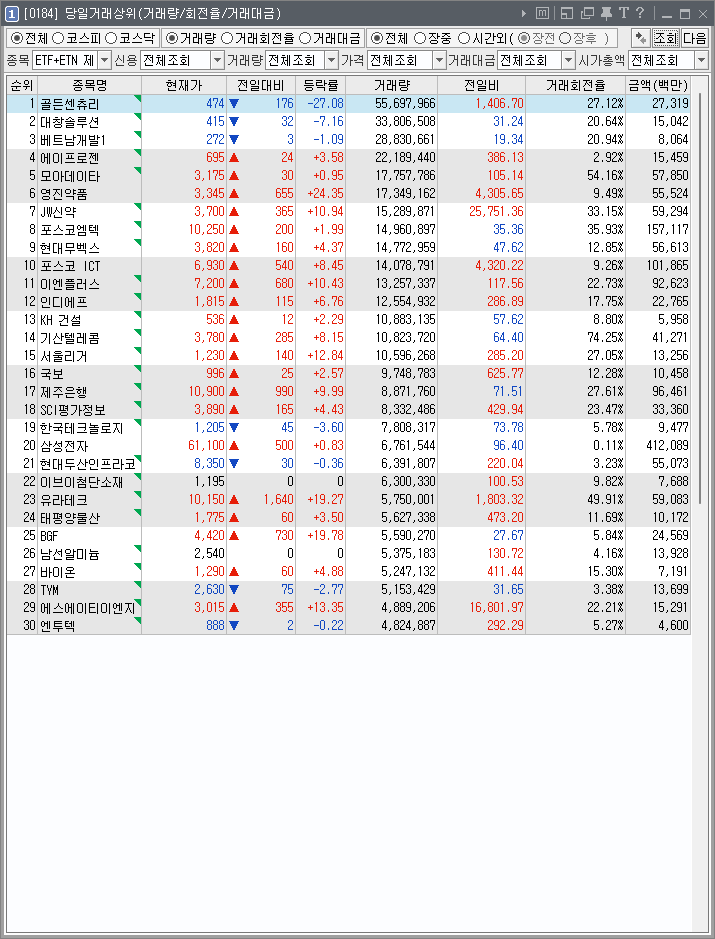715x939 pixels.
Task: Open the 거래대금 filter 전체조회 dropdown
Action: click(568, 60)
